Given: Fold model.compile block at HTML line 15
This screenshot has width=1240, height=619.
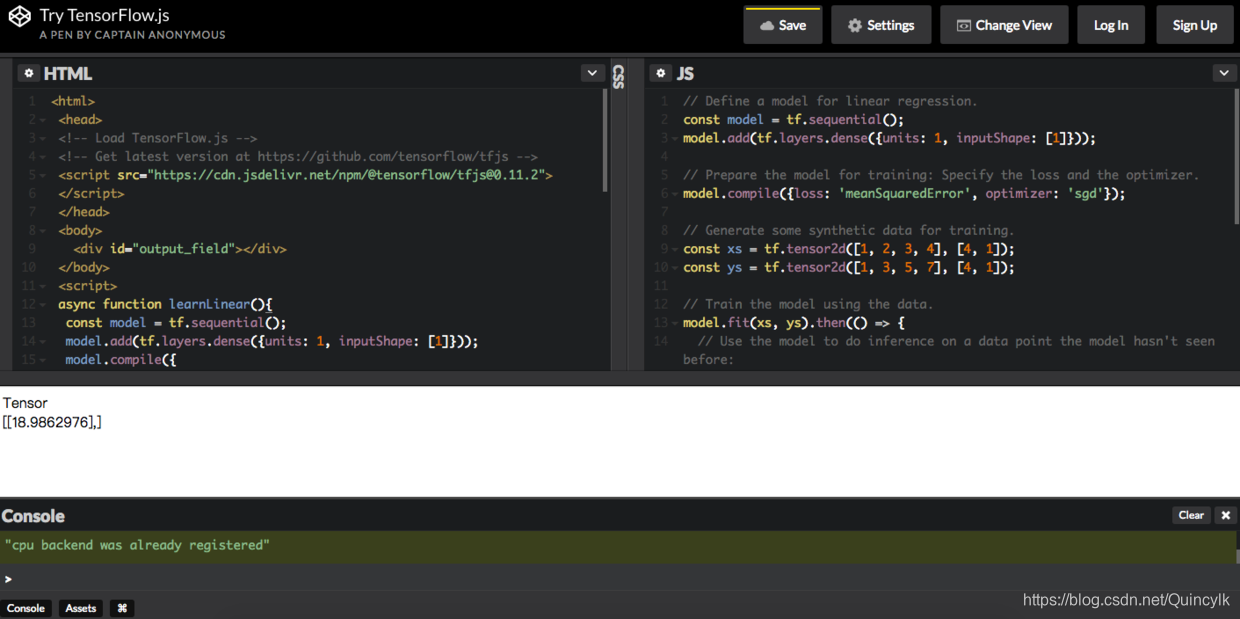Looking at the screenshot, I should 44,360.
